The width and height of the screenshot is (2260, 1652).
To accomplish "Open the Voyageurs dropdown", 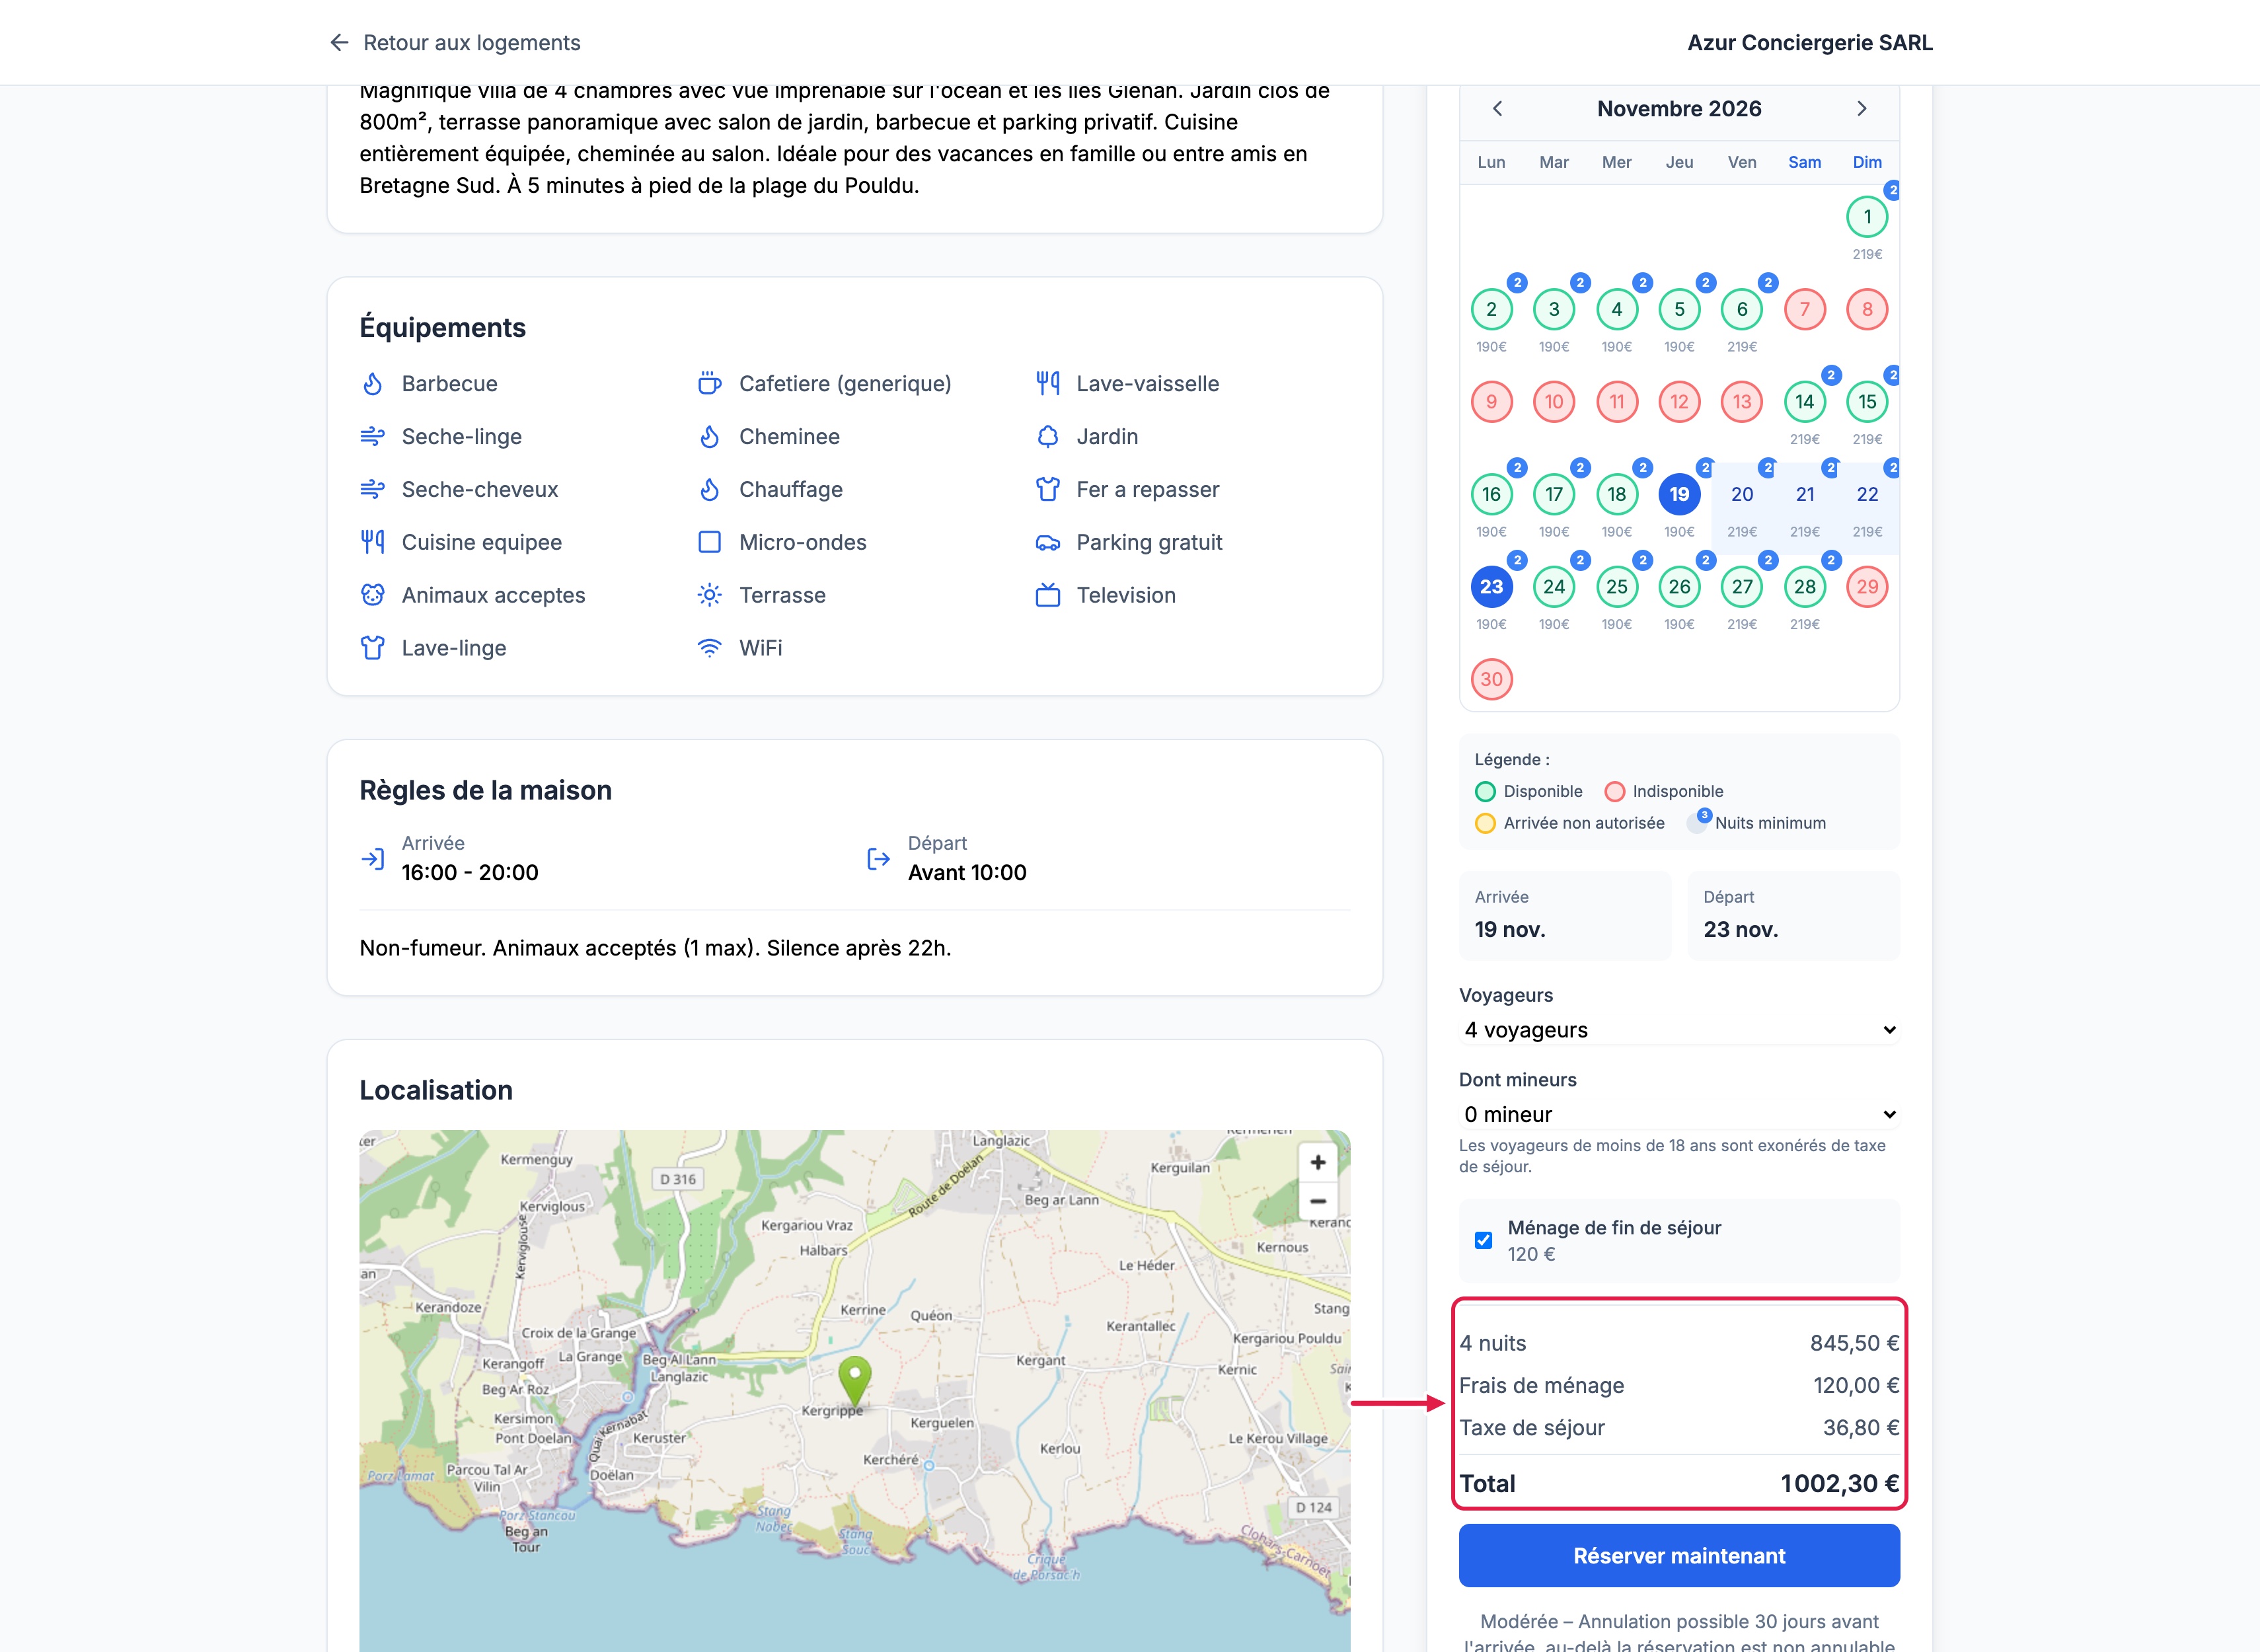I will pos(1680,1030).
